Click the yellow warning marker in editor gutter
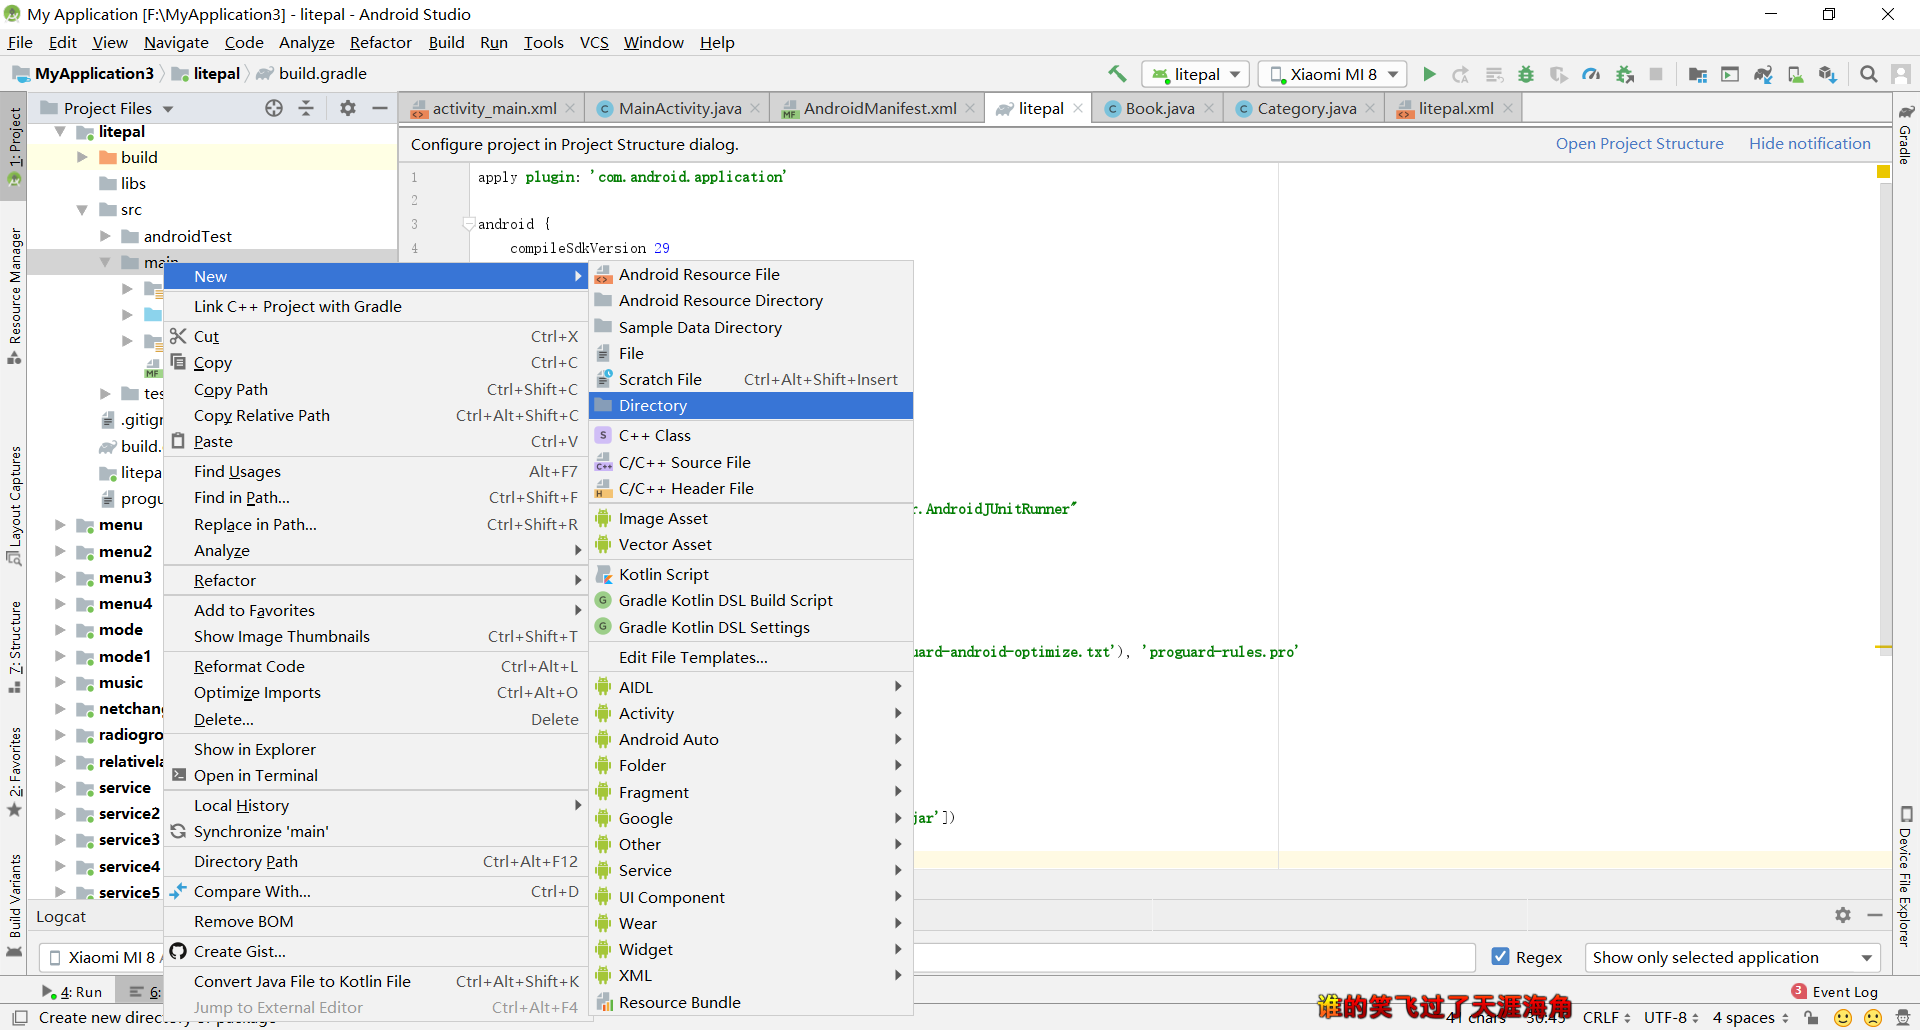This screenshot has height=1030, width=1920. (1883, 172)
